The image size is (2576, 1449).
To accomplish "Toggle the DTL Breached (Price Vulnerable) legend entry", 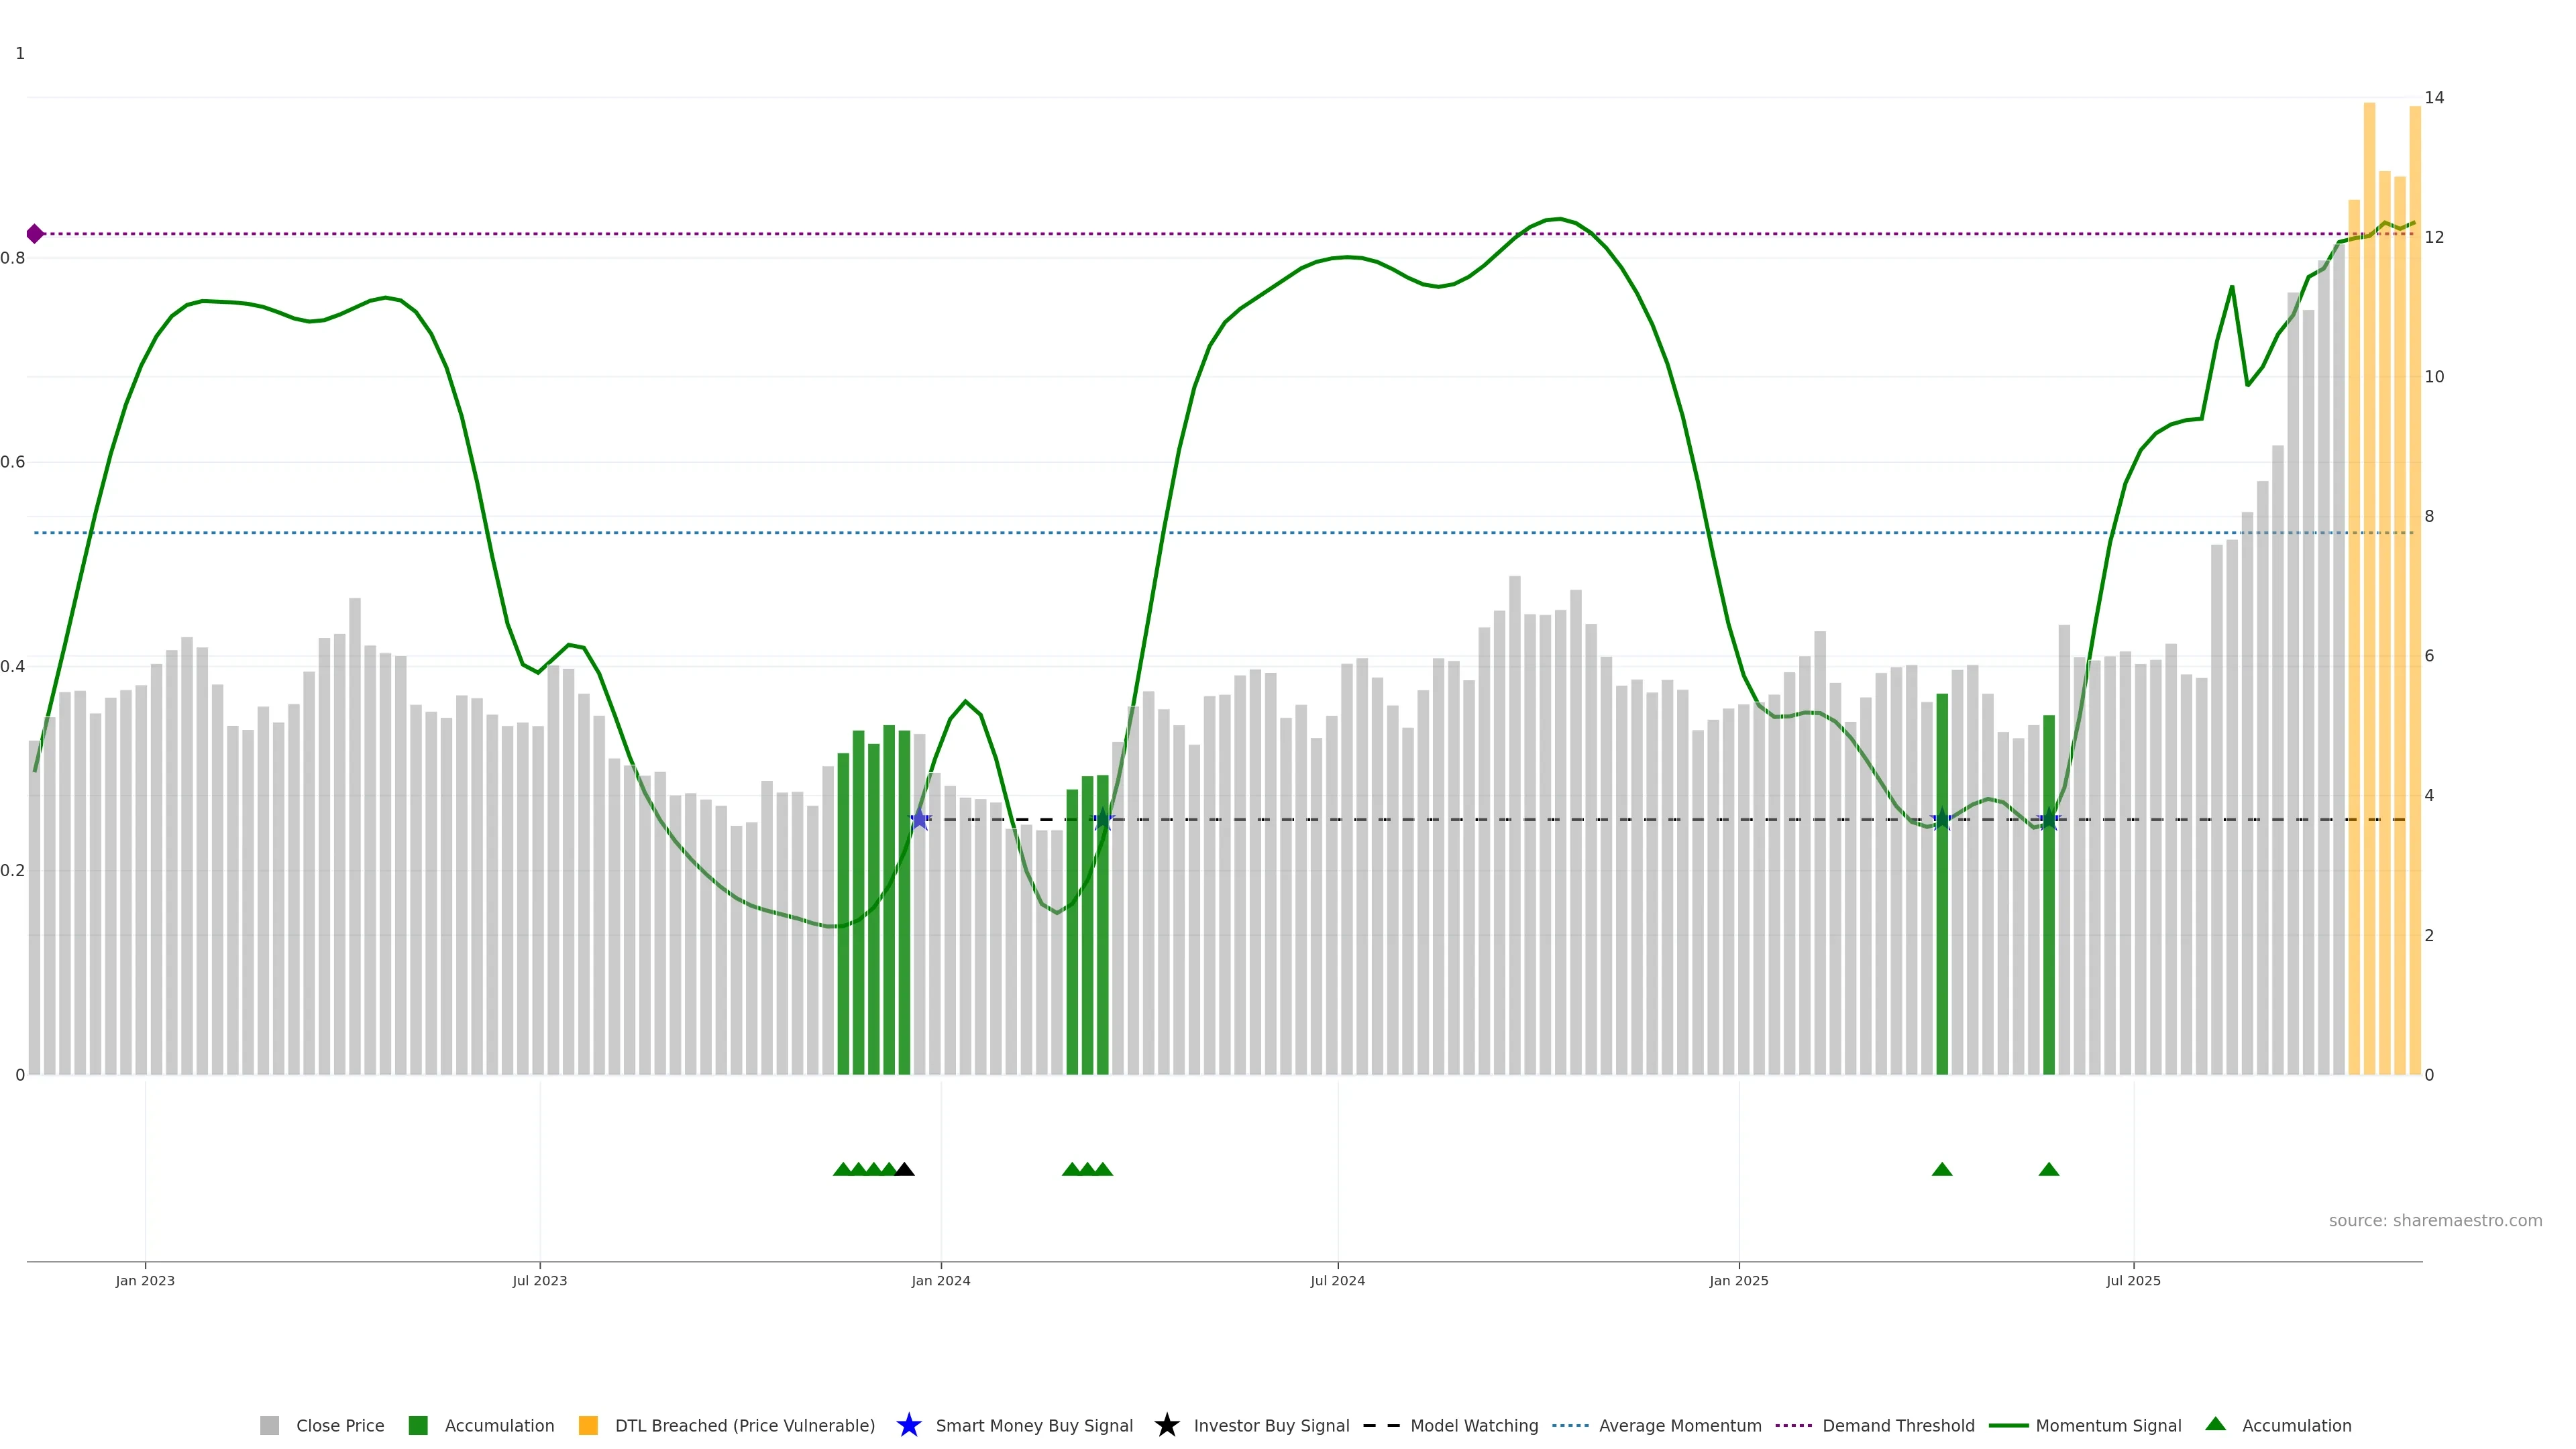I will [x=744, y=1426].
